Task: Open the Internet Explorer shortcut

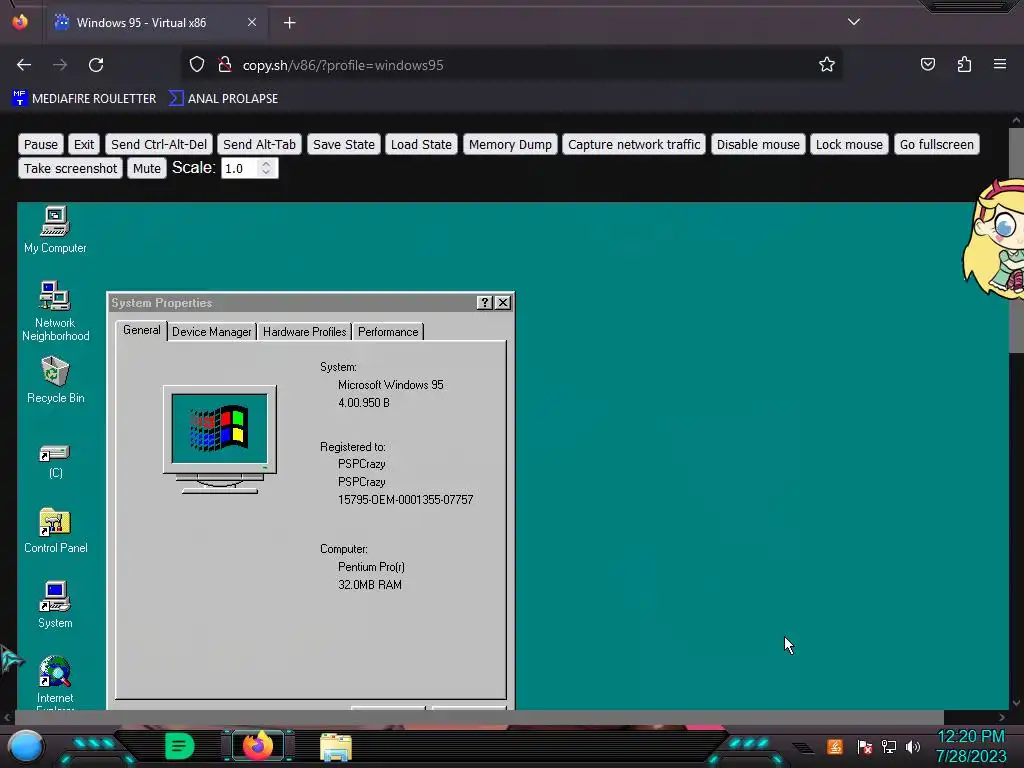Action: point(55,681)
